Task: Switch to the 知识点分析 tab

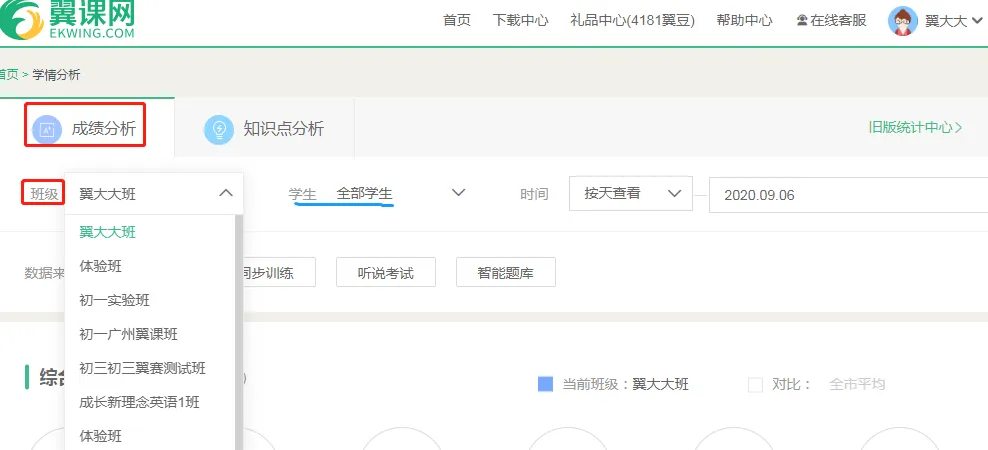Action: tap(264, 129)
